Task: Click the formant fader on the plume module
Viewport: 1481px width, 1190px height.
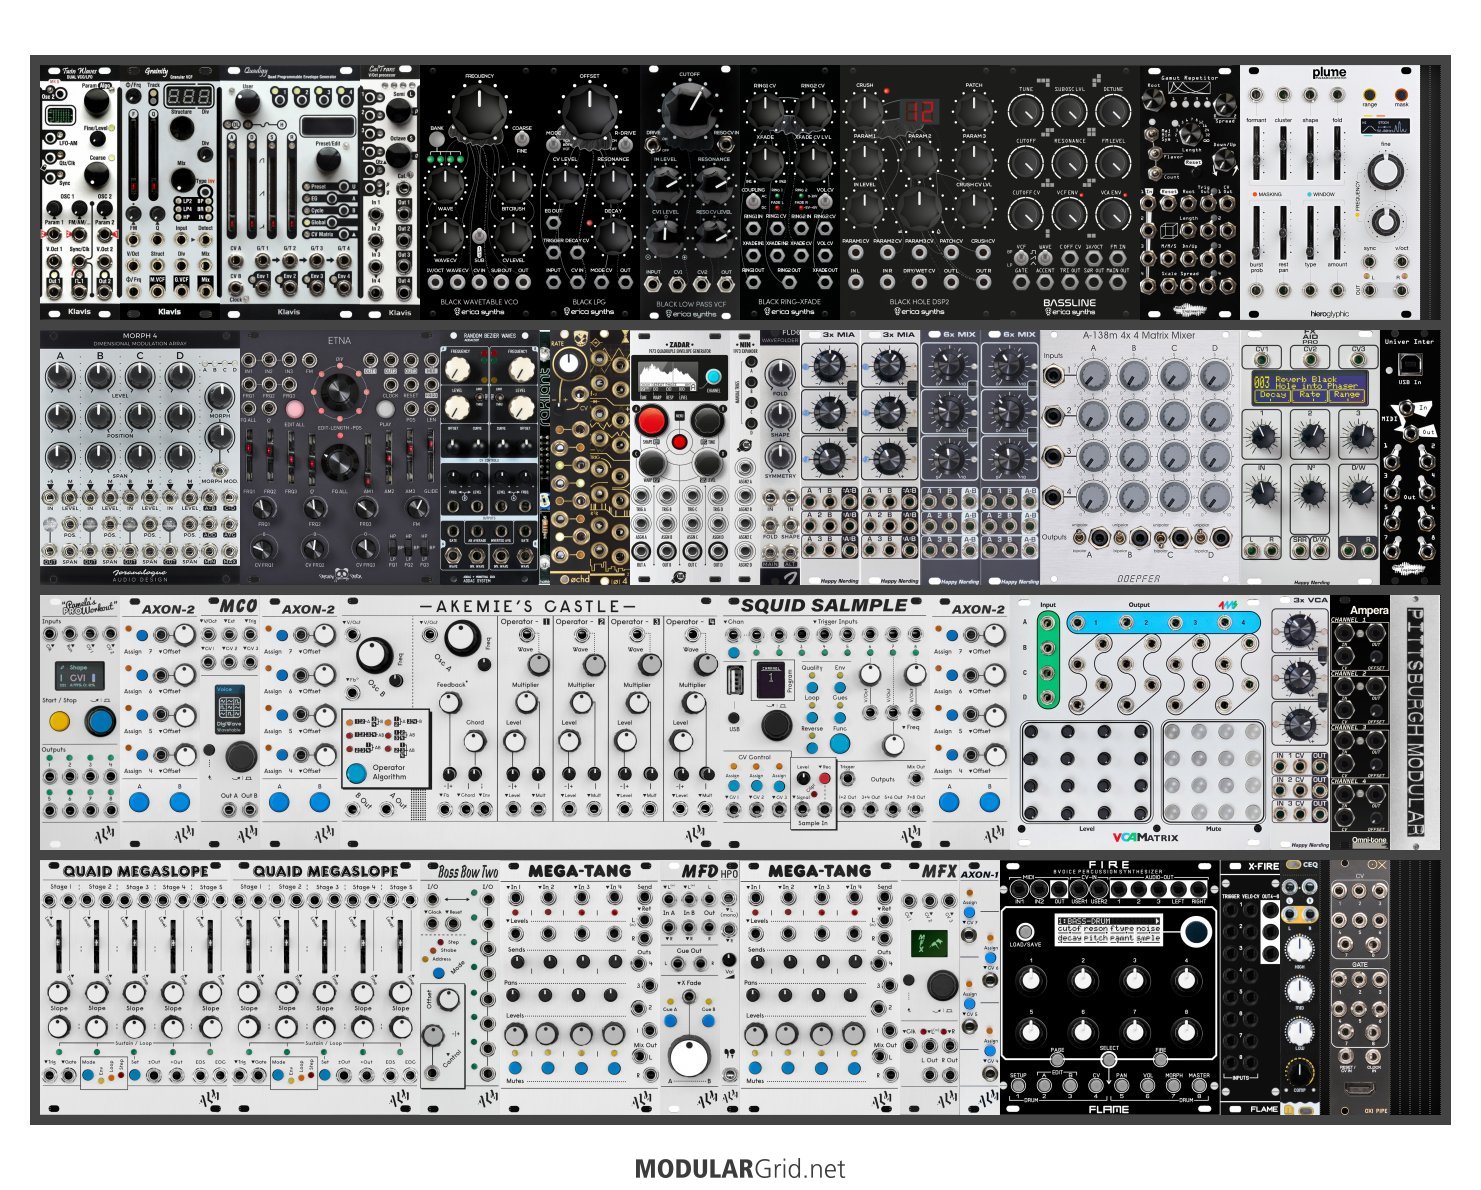Action: (x=1257, y=153)
